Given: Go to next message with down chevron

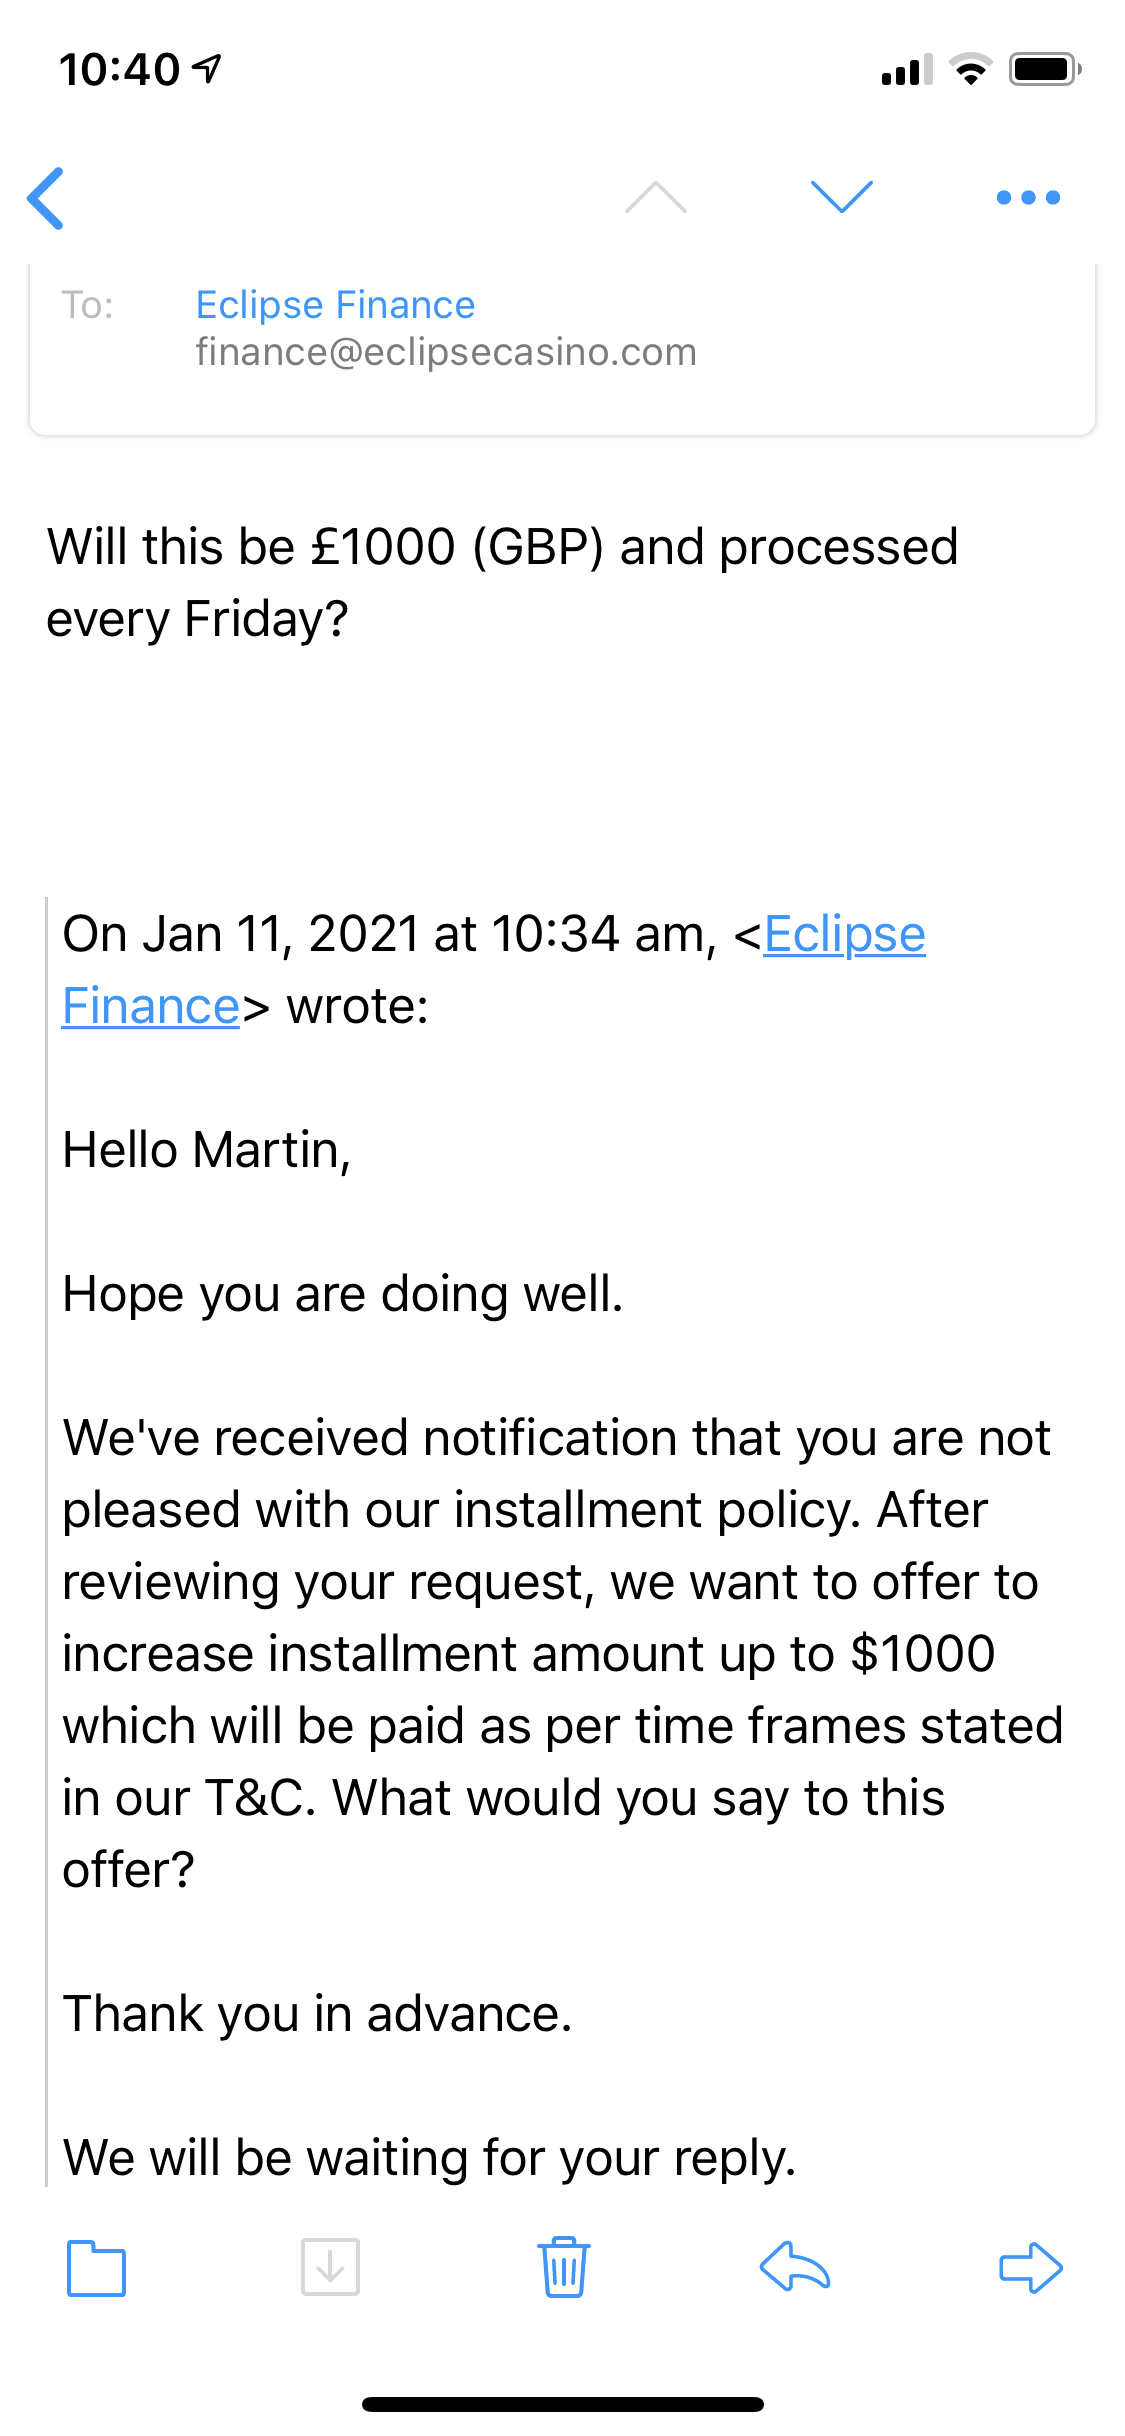Looking at the screenshot, I should tap(842, 197).
